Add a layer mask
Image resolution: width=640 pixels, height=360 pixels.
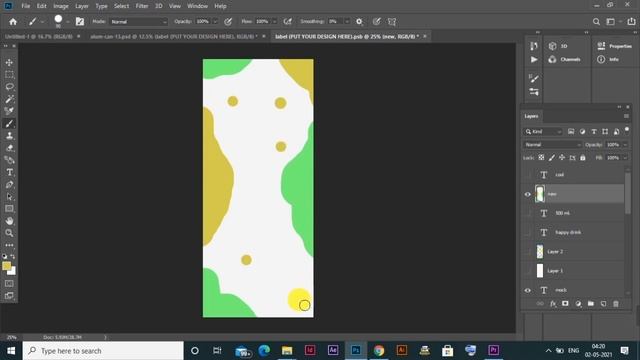pos(565,304)
